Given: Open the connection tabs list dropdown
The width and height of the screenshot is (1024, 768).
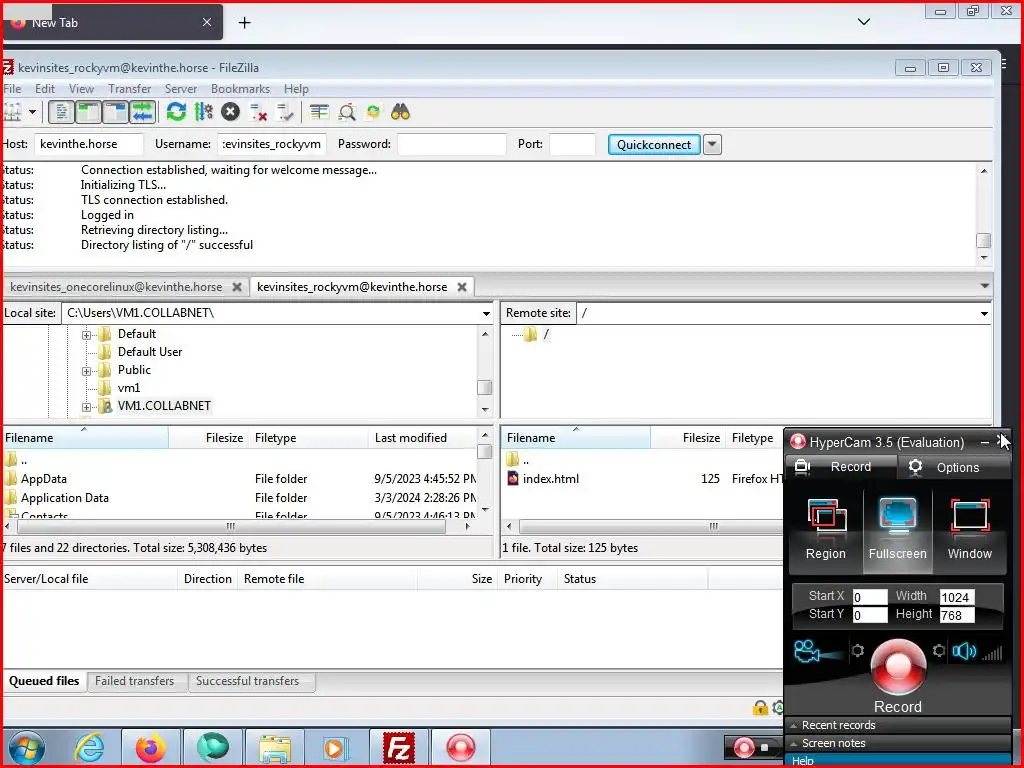Looking at the screenshot, I should [x=984, y=286].
